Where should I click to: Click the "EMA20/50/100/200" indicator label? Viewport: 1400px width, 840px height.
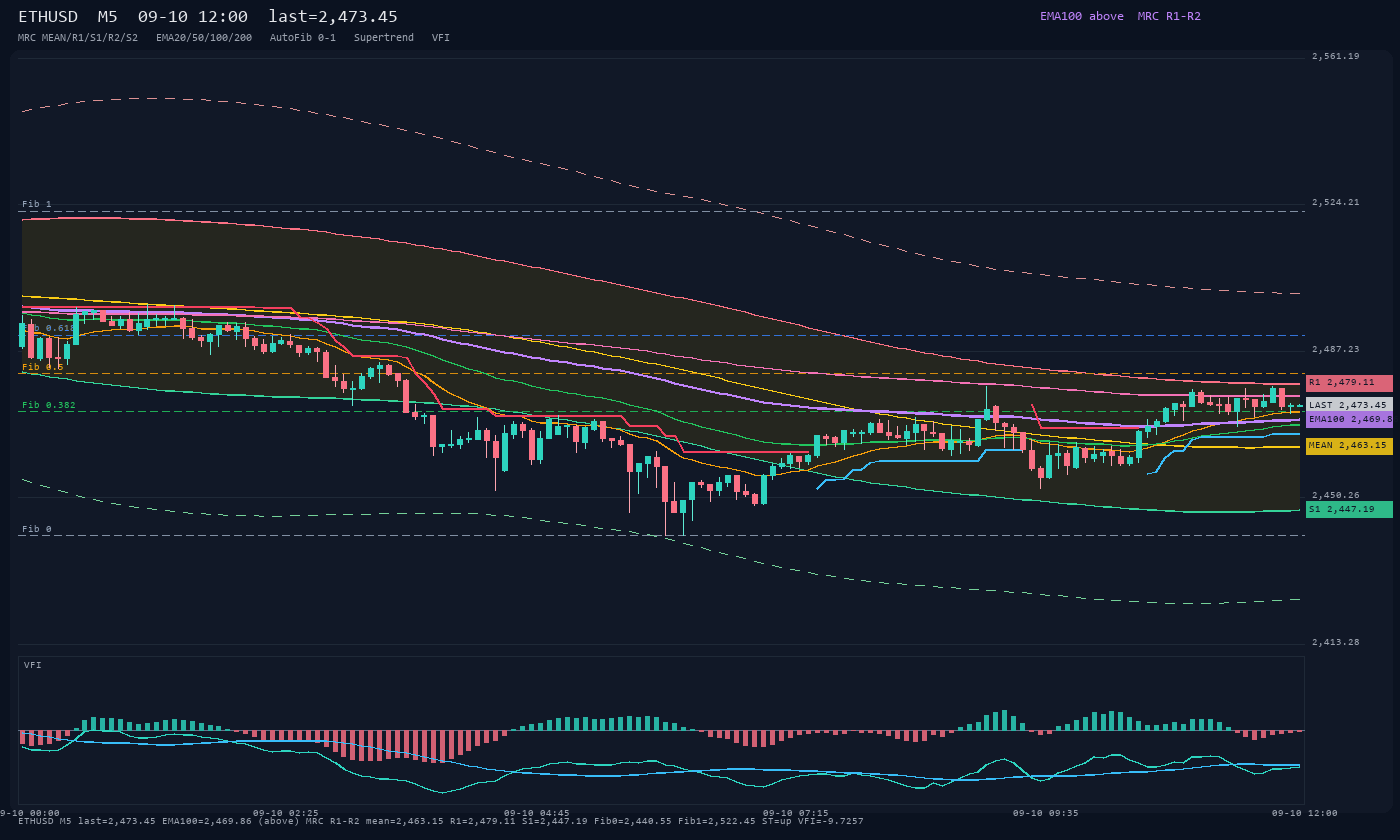(x=204, y=38)
